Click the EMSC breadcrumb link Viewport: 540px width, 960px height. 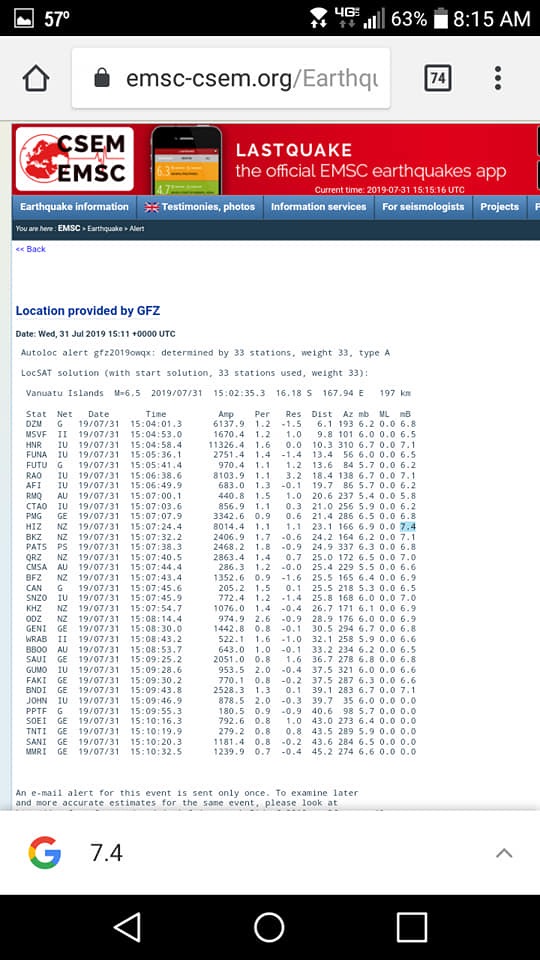[69, 228]
